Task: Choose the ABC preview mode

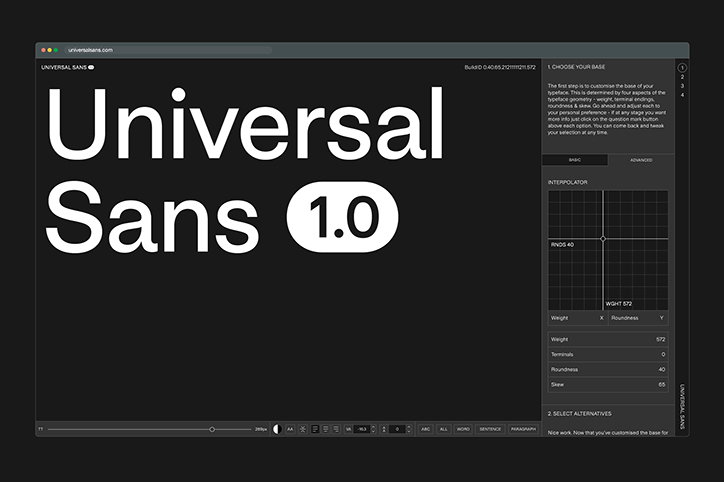Action: coord(425,429)
